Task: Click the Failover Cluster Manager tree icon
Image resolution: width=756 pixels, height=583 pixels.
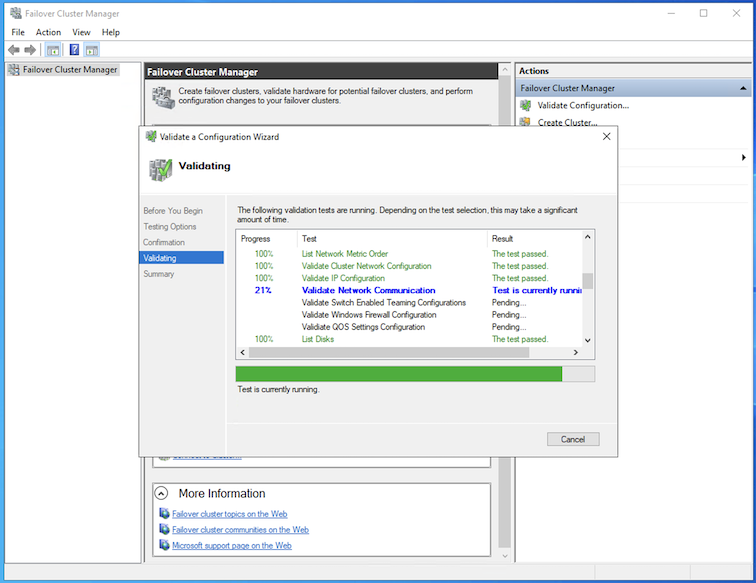Action: point(14,69)
